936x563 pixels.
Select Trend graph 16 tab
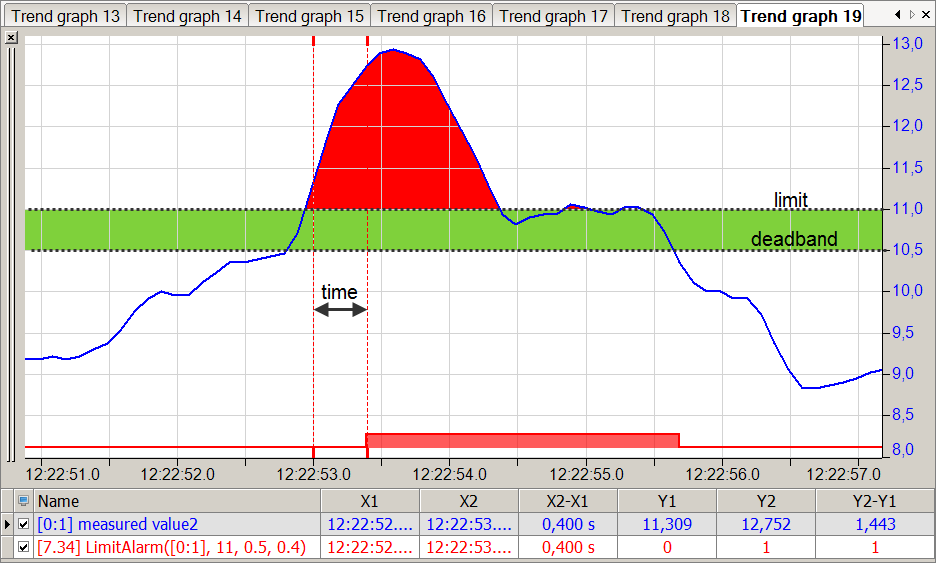[432, 16]
